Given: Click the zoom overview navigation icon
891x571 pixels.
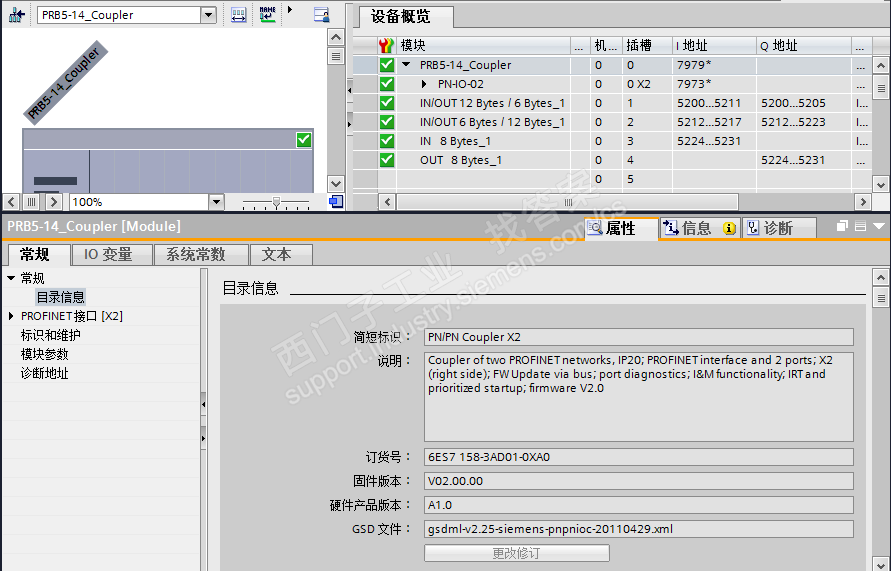Looking at the screenshot, I should point(336,202).
